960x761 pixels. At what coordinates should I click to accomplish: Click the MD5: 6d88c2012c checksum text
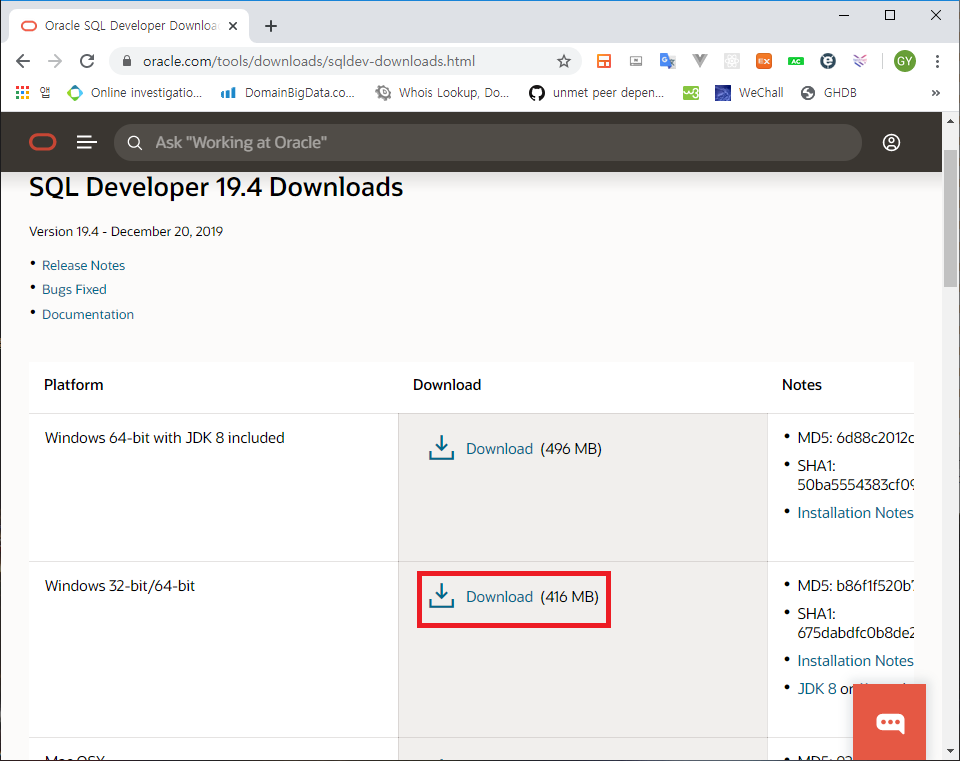(855, 438)
